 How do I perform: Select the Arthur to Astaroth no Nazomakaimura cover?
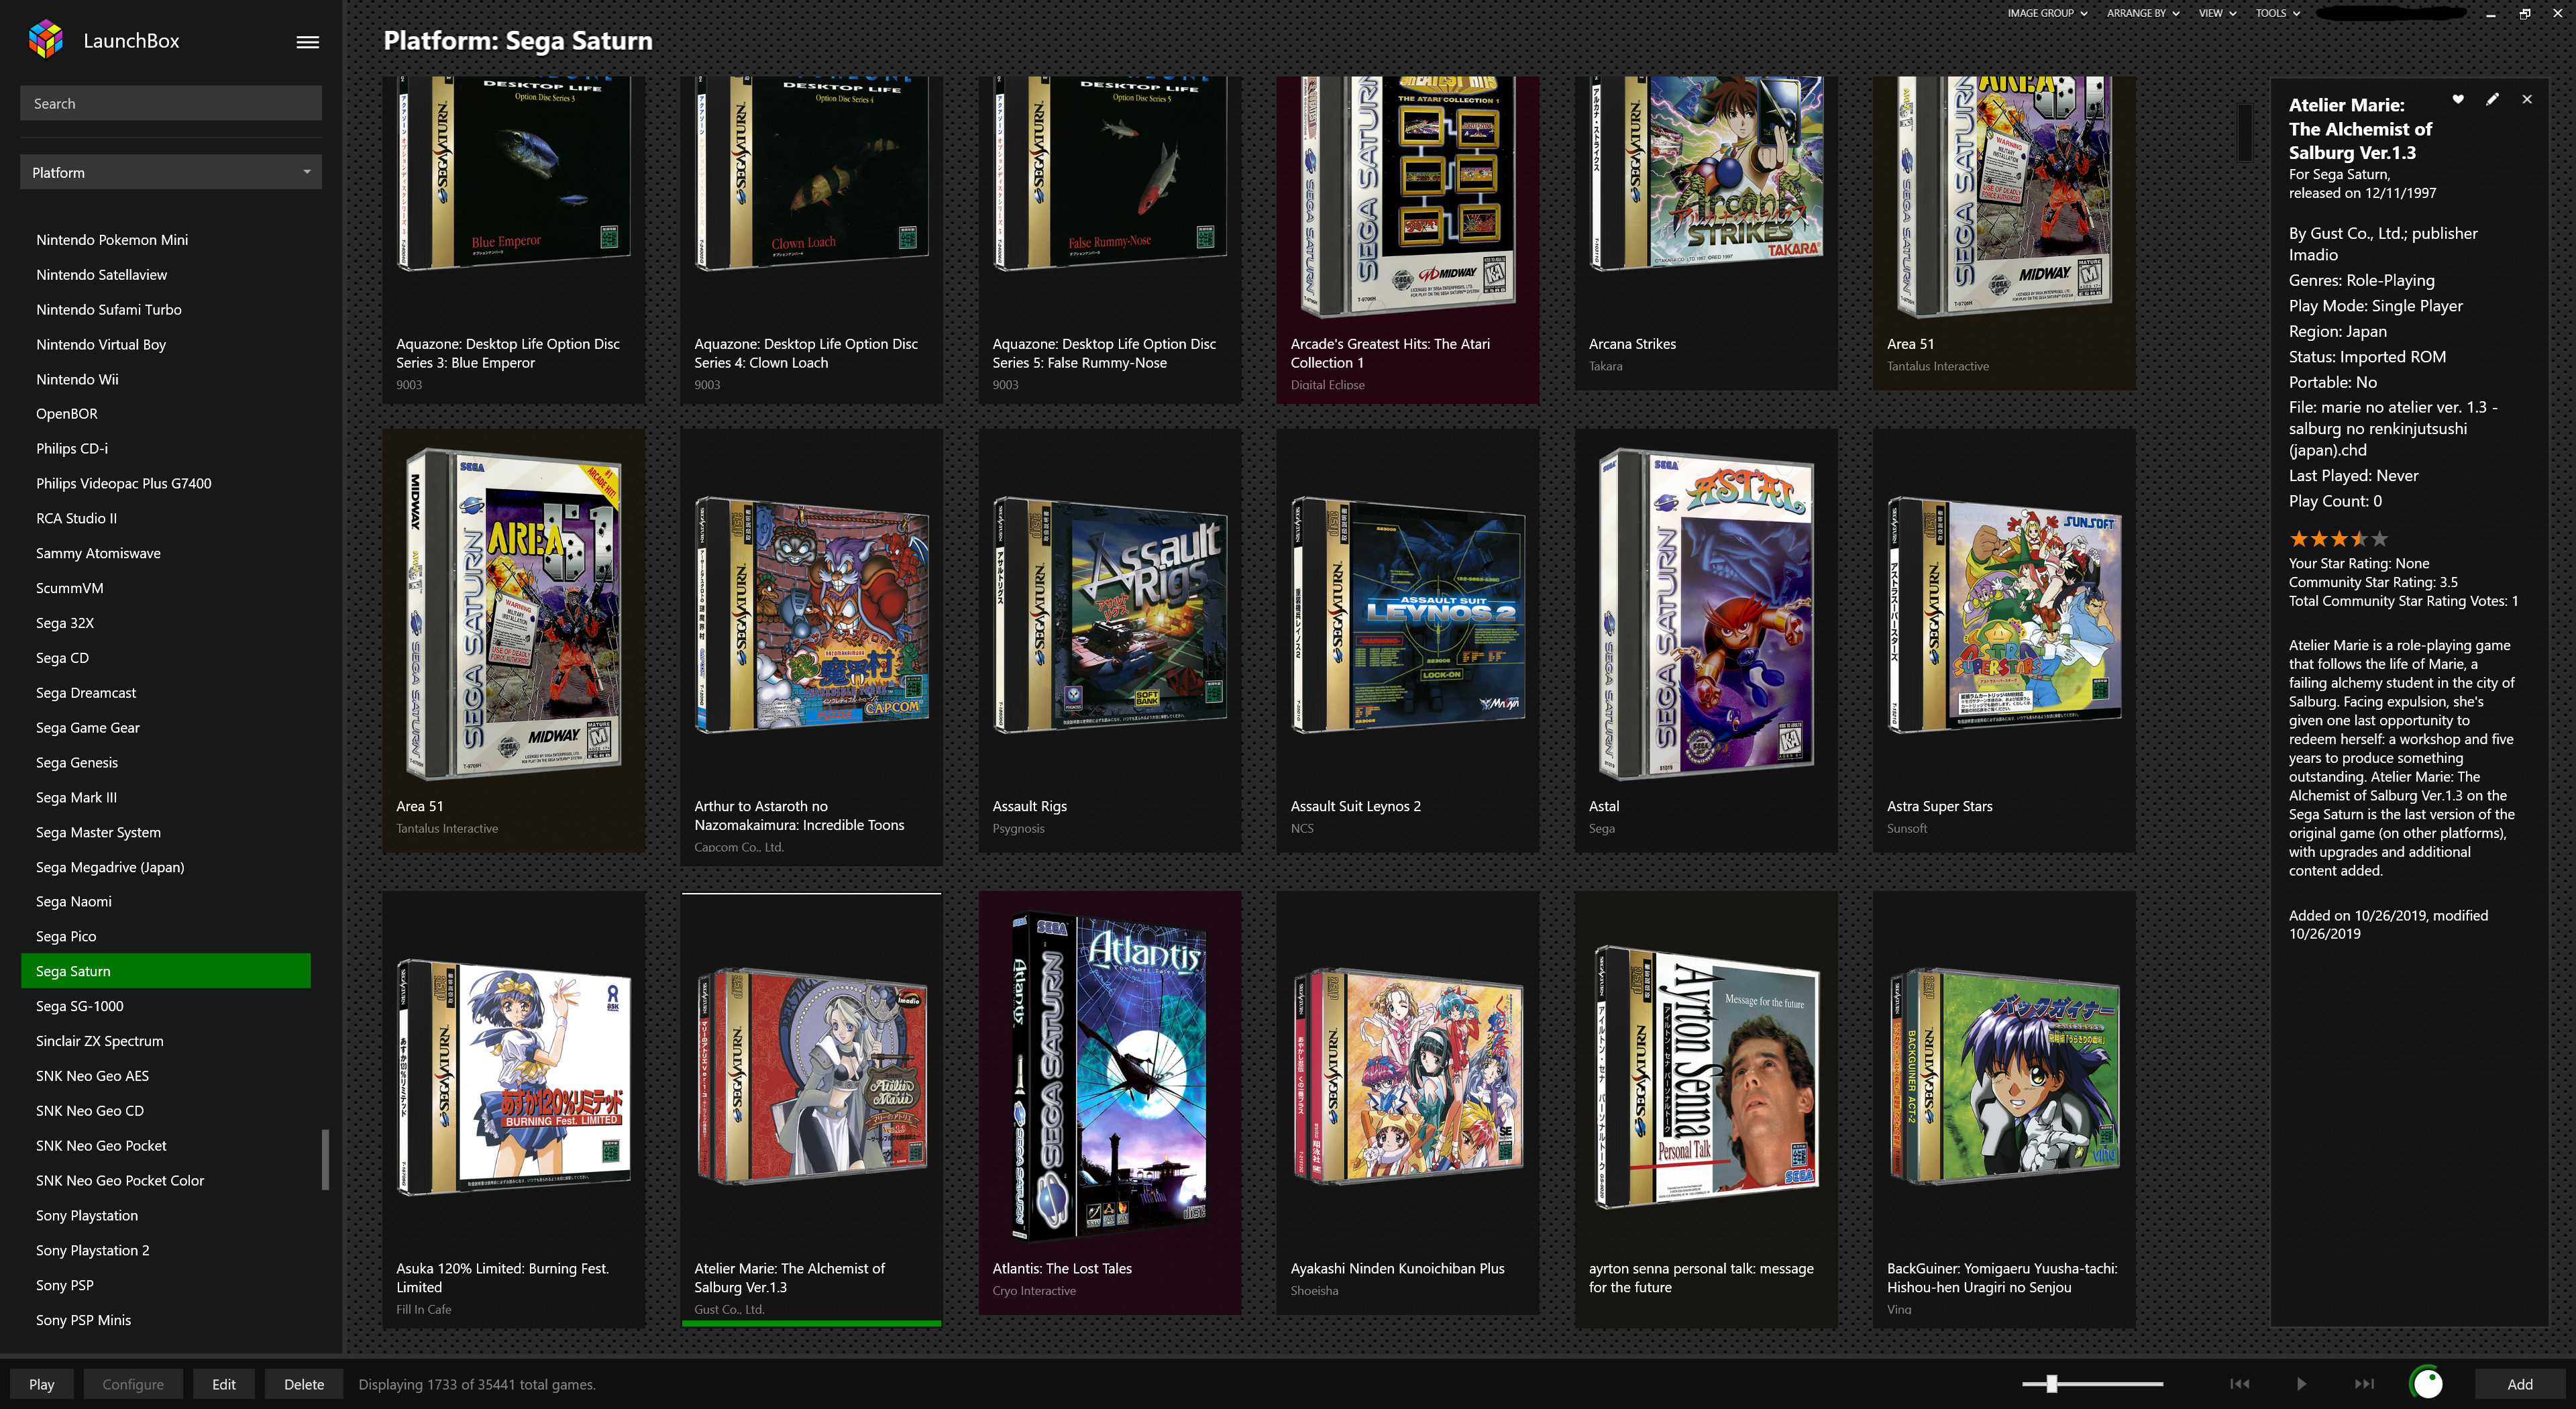coord(812,616)
